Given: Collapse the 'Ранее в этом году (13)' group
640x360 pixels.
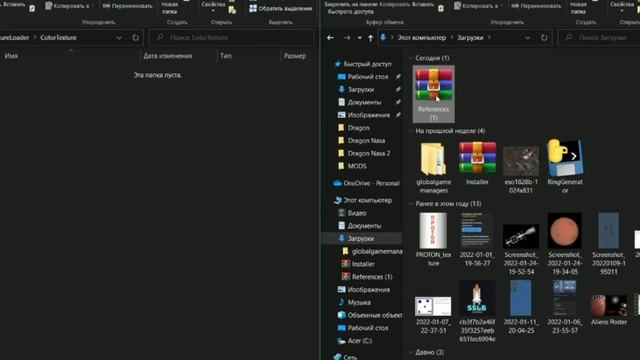Looking at the screenshot, I should point(411,204).
